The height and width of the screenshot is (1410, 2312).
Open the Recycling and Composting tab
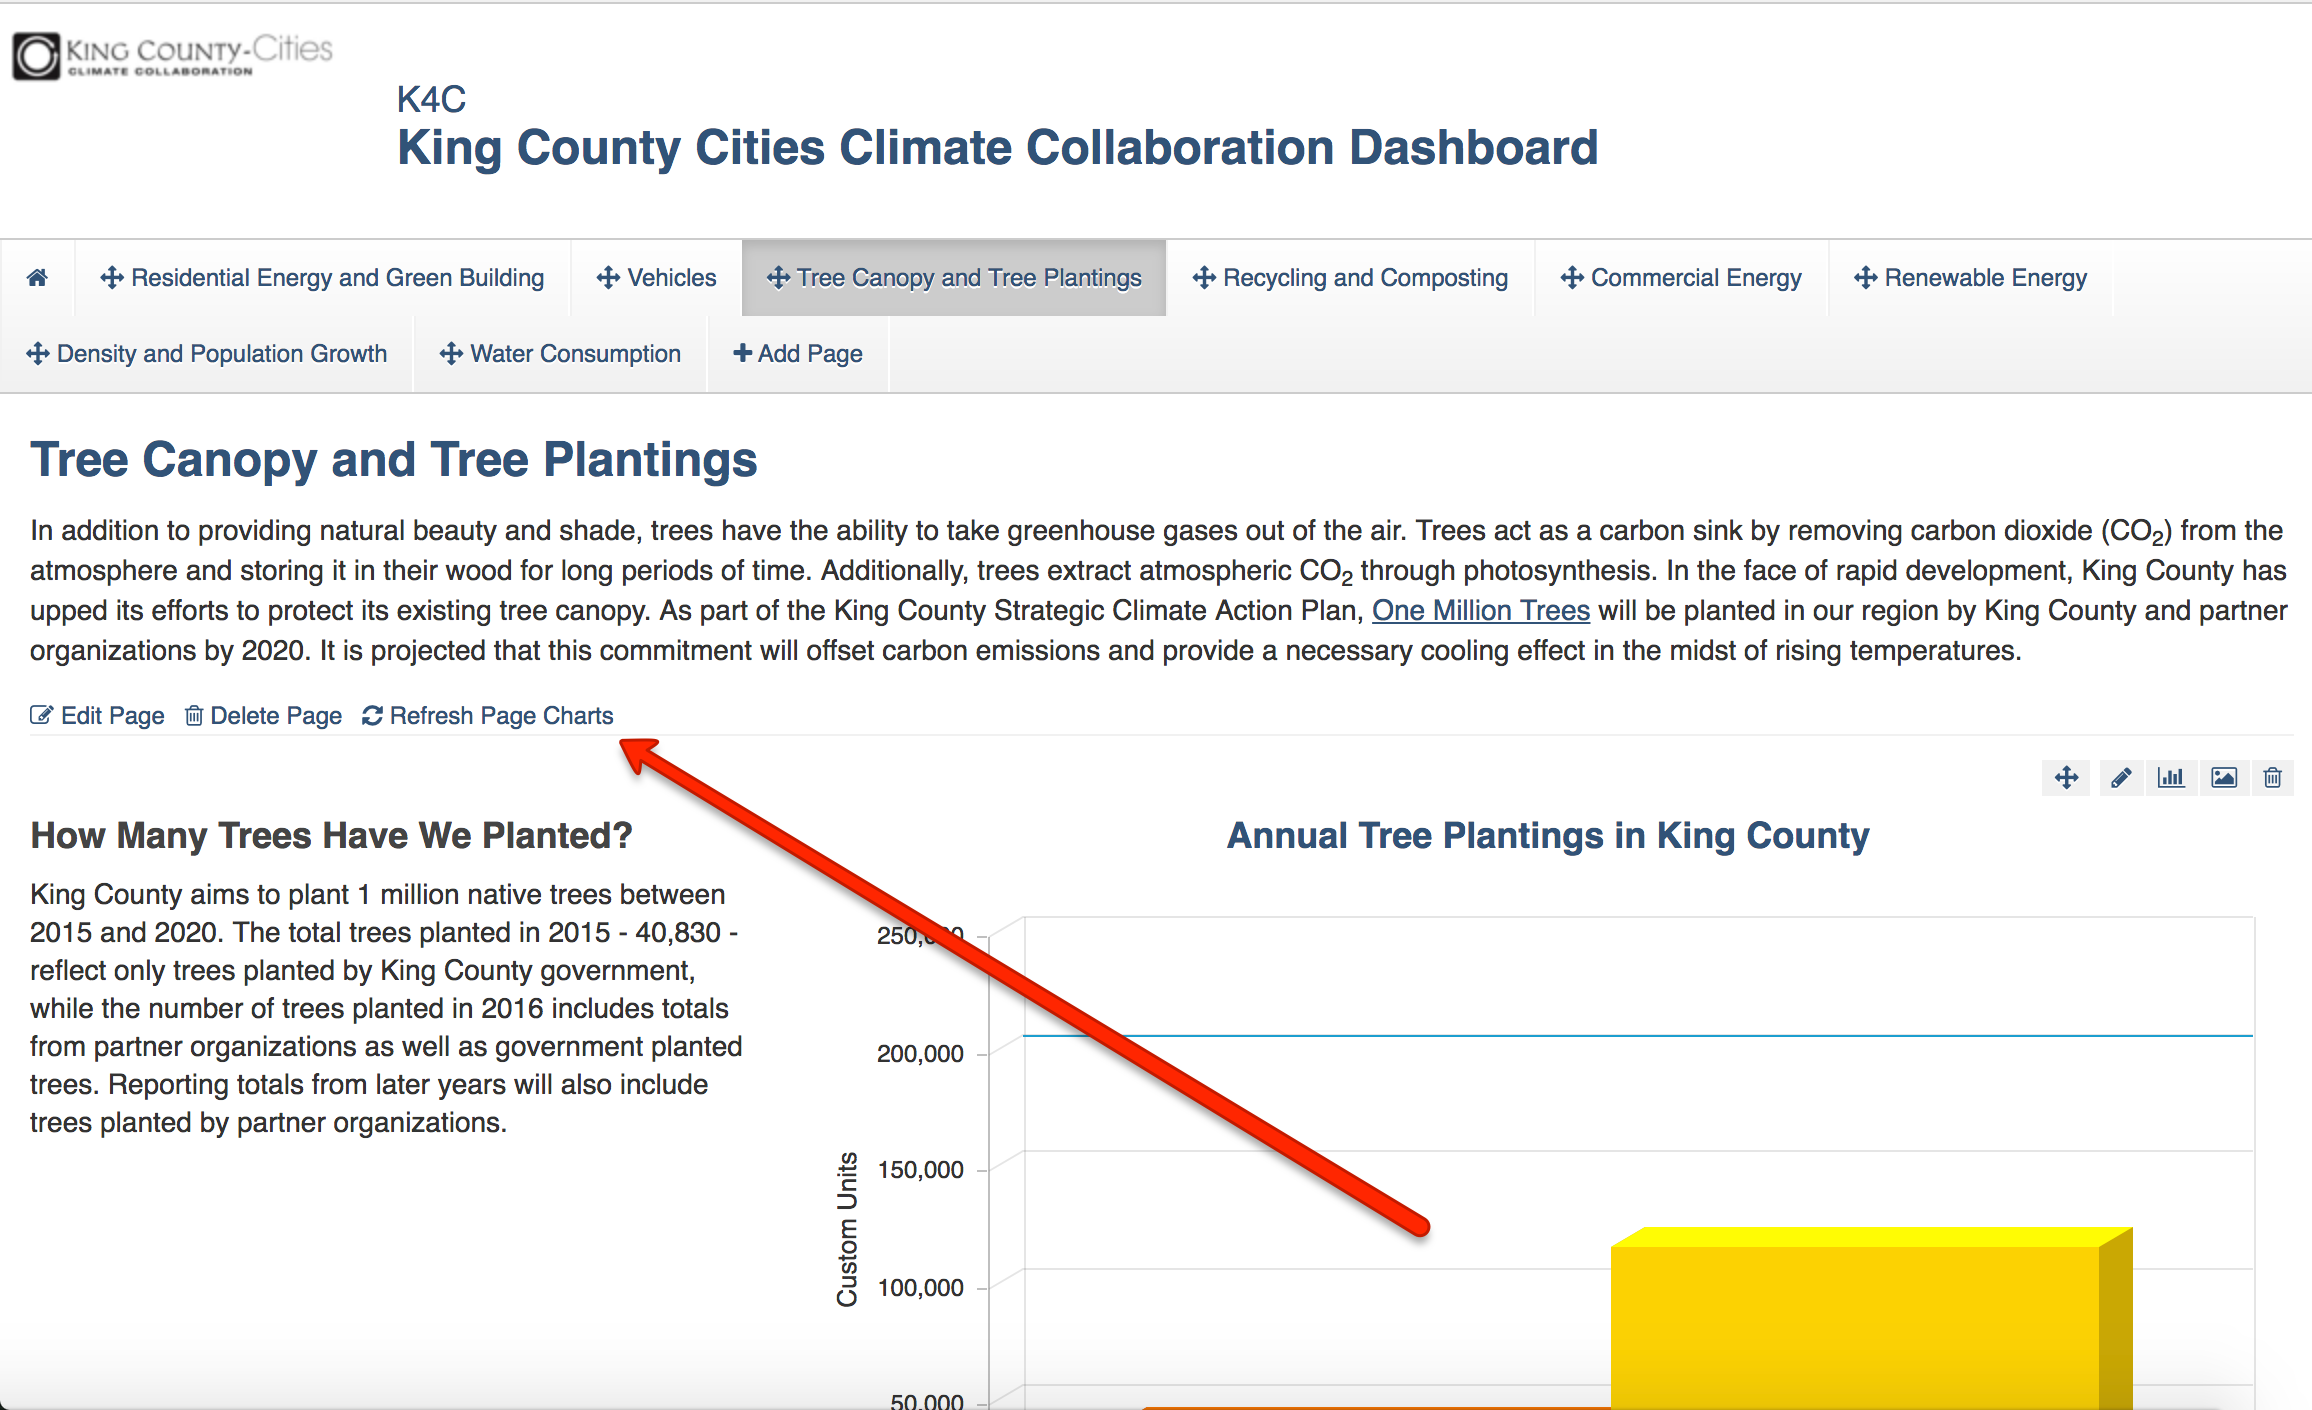[x=1350, y=278]
